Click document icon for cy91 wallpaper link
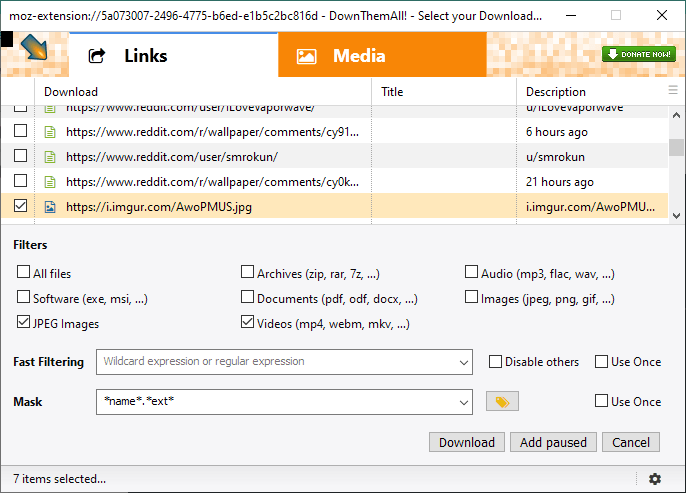Screen dimensions: 686x493 coord(50,132)
